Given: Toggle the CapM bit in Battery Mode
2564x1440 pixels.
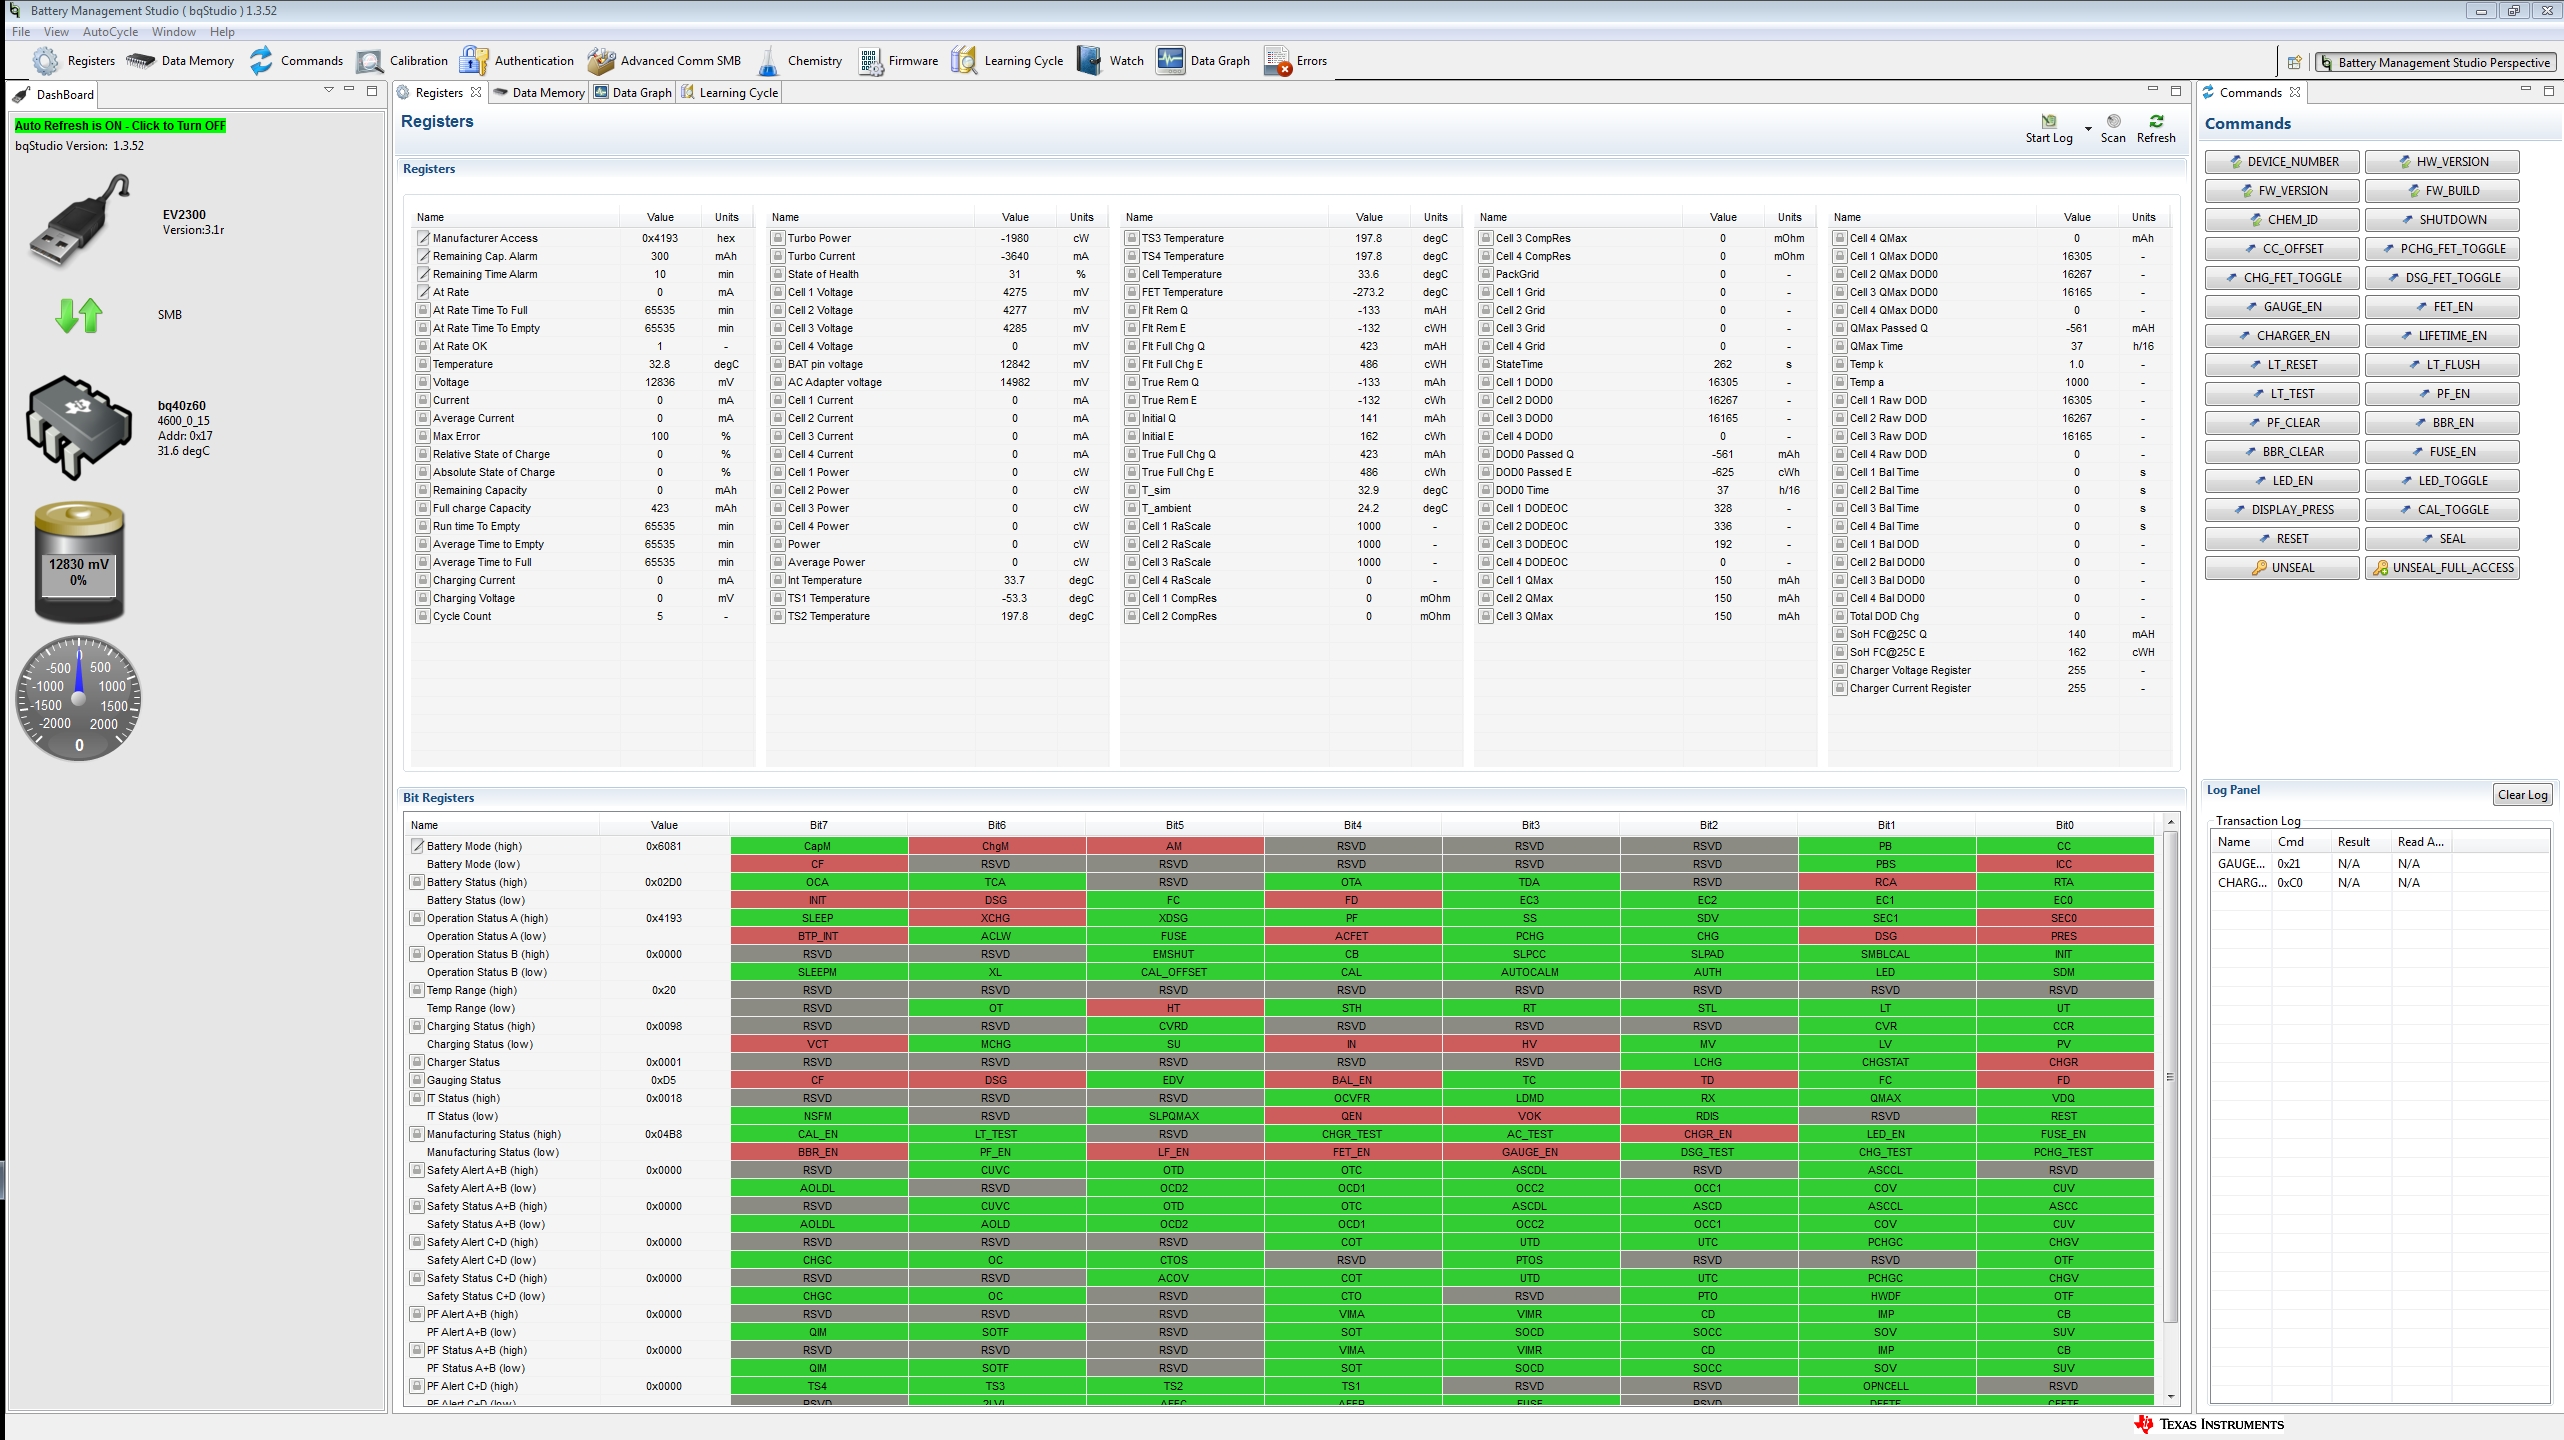Looking at the screenshot, I should [x=818, y=846].
